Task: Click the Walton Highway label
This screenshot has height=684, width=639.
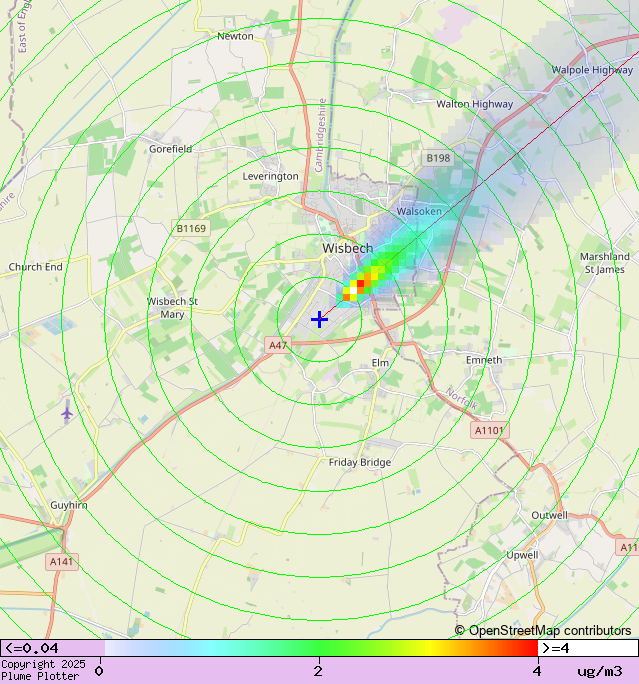Action: click(475, 104)
